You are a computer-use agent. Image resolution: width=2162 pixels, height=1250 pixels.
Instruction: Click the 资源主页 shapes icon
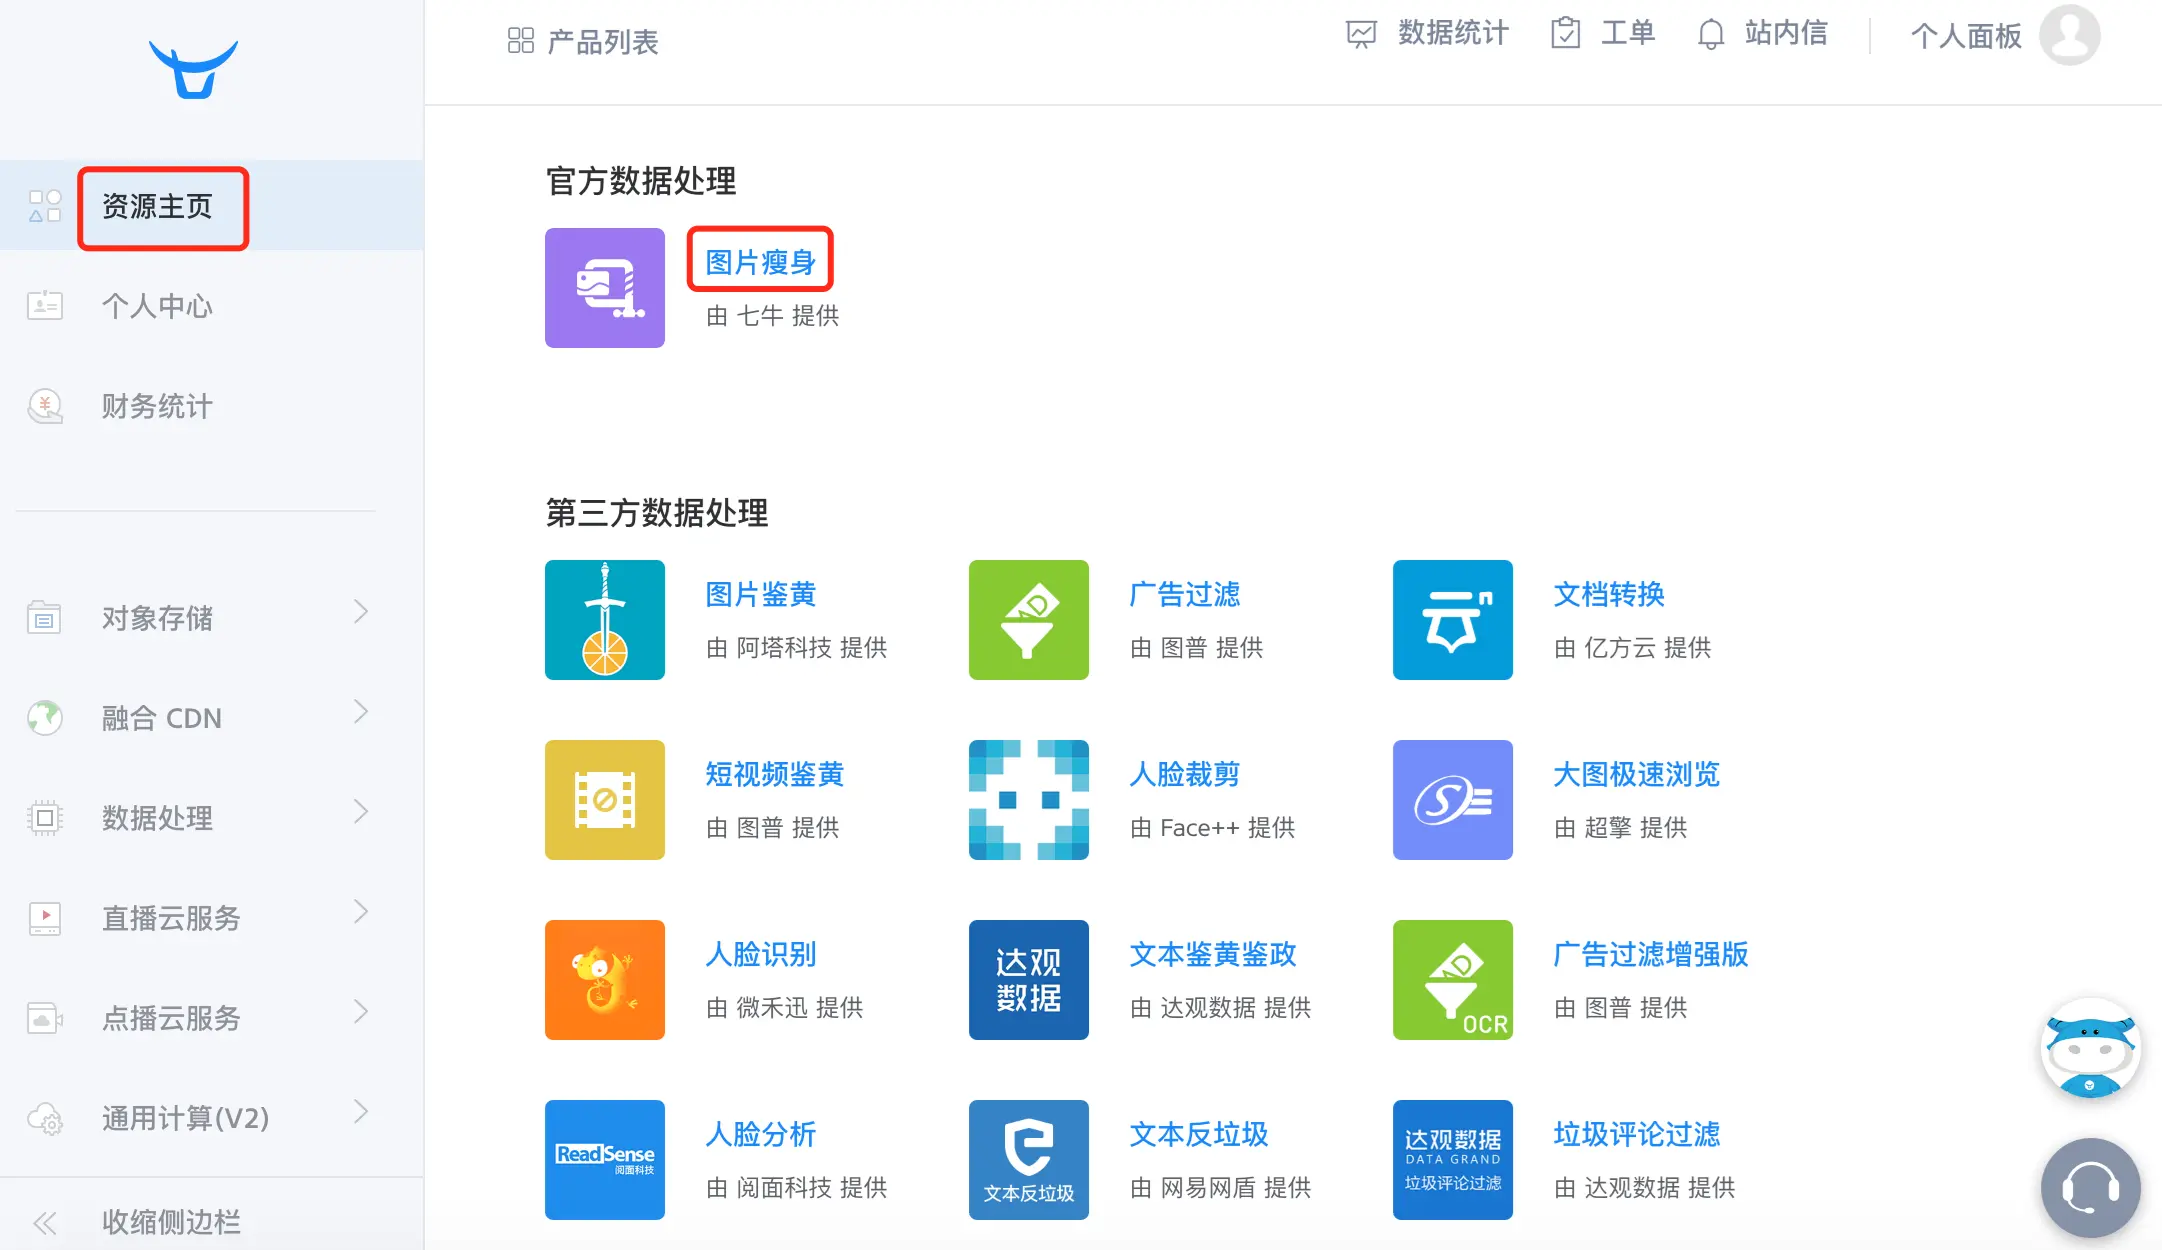[x=45, y=206]
